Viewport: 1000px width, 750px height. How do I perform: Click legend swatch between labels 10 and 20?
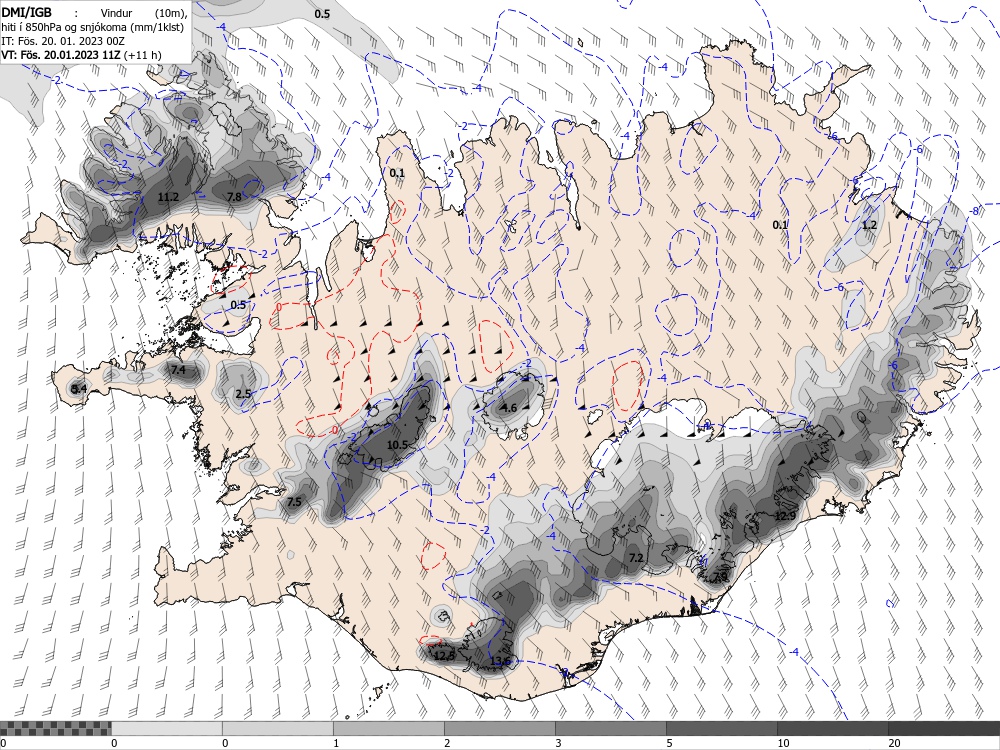[832, 728]
